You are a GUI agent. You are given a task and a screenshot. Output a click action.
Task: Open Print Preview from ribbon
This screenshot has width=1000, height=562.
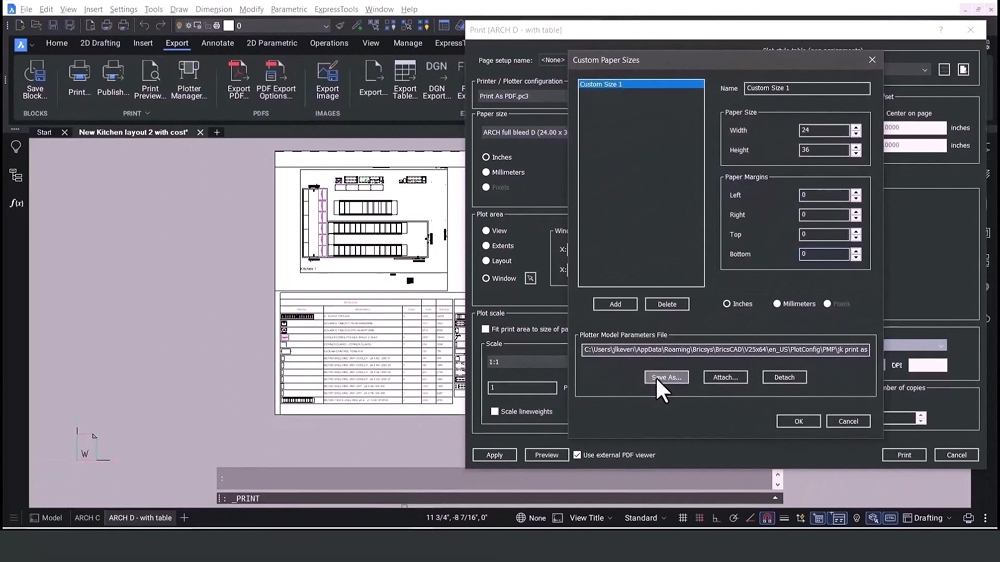click(x=150, y=80)
